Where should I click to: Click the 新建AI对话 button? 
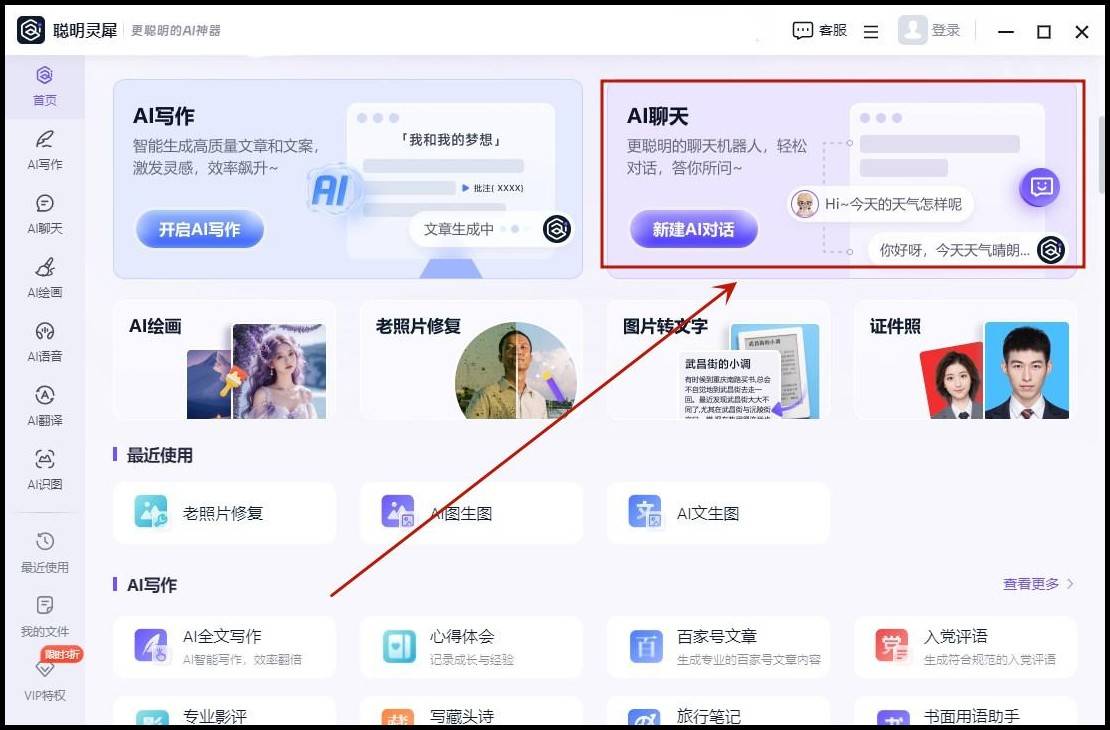[x=693, y=229]
